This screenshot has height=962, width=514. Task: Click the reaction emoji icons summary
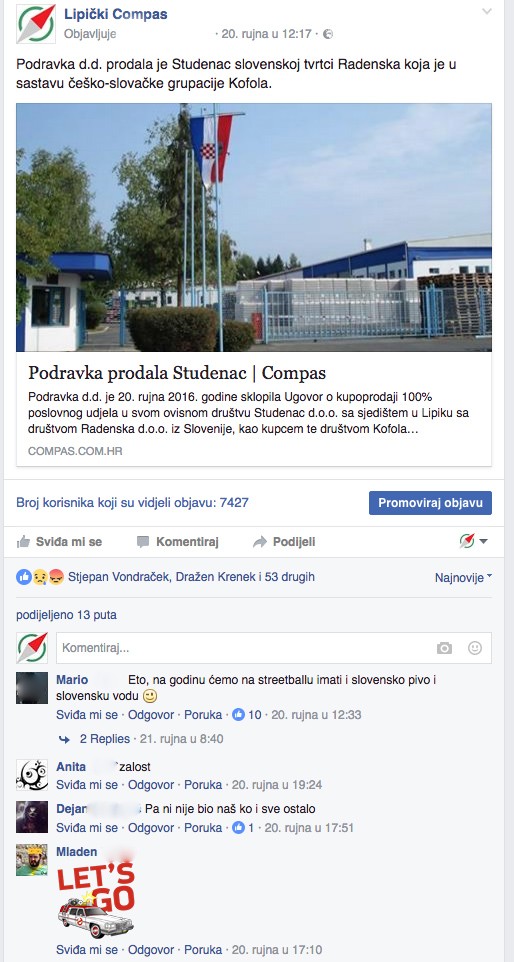pyautogui.click(x=40, y=577)
